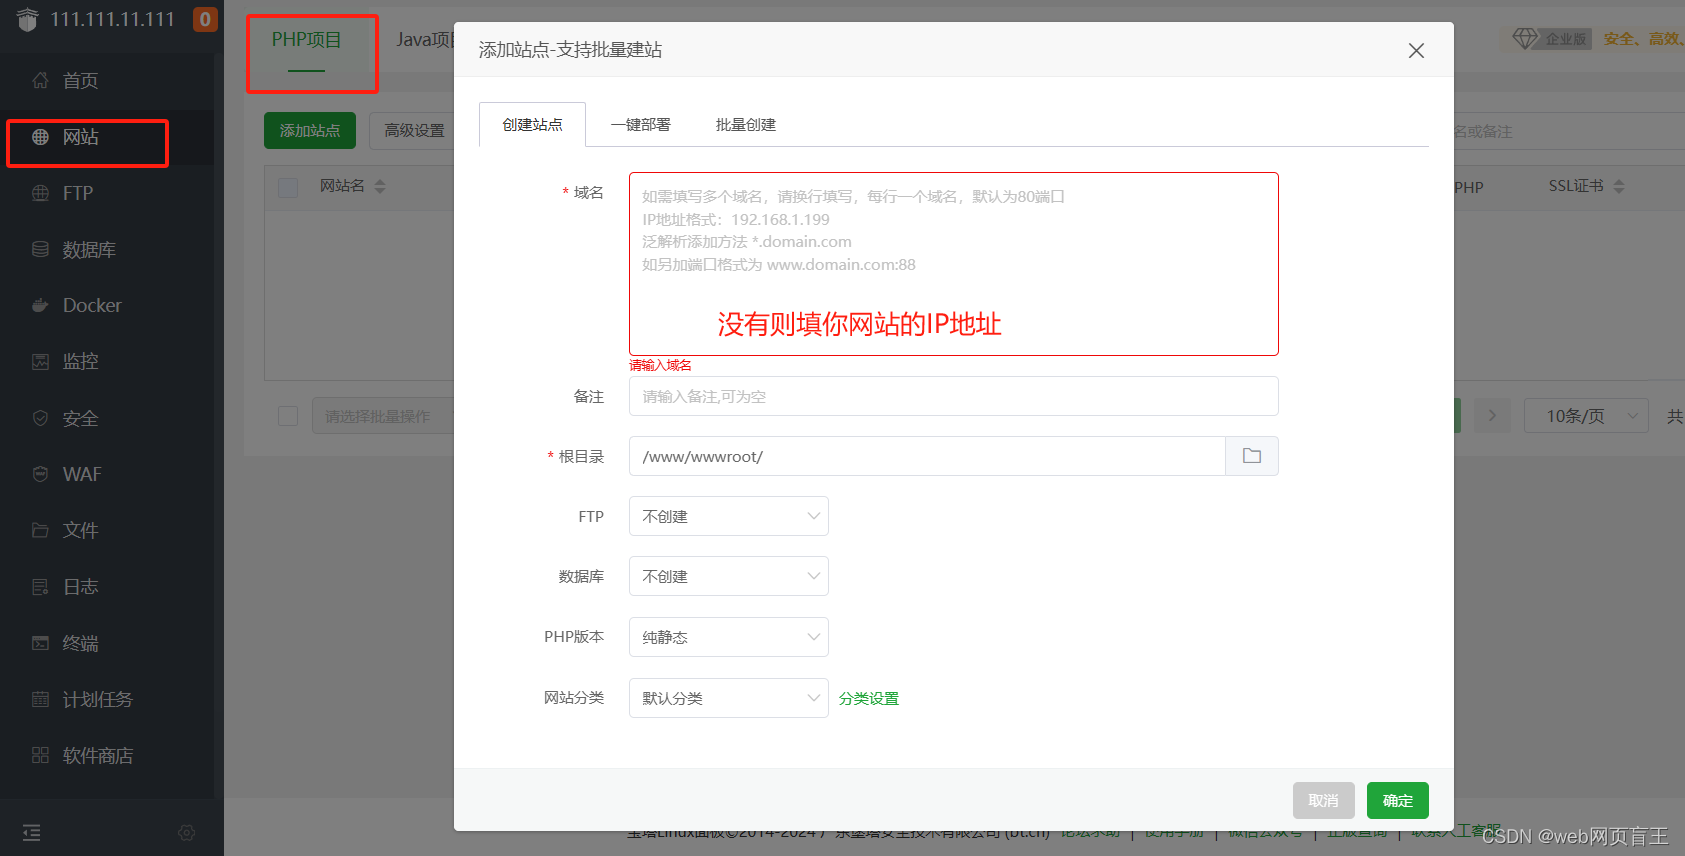The image size is (1685, 856).
Task: Open the 10条/页 page size dropdown
Action: (x=1586, y=415)
